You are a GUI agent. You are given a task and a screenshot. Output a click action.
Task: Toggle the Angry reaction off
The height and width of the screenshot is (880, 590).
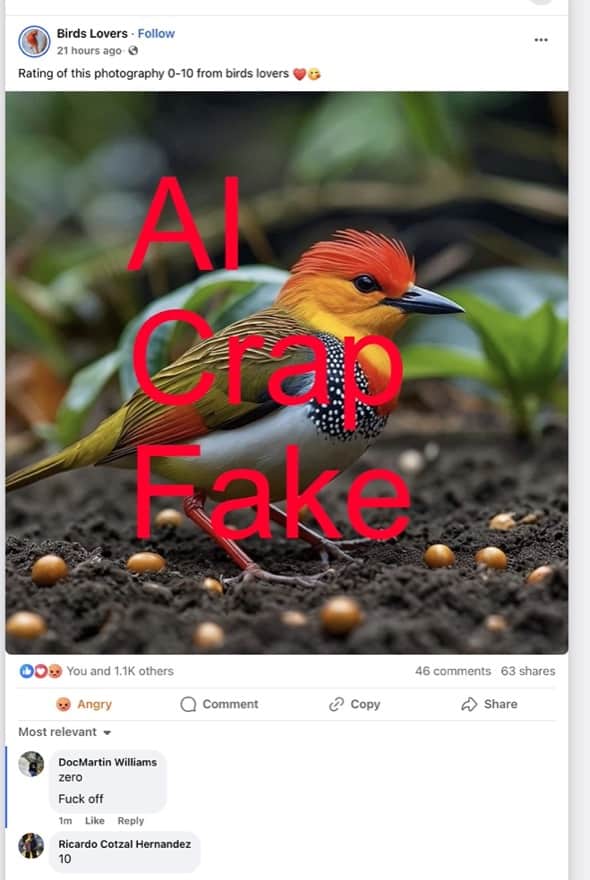tap(84, 704)
